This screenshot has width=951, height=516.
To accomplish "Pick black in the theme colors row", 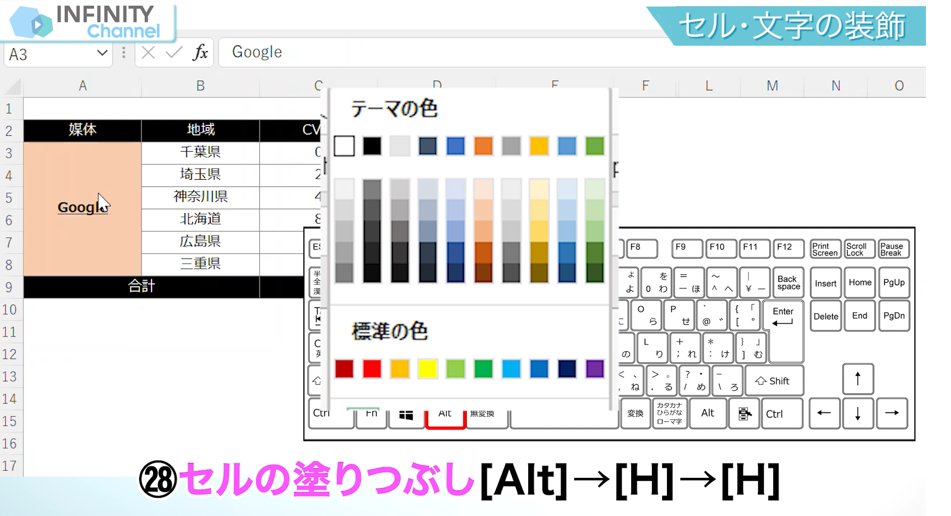I will 372,146.
